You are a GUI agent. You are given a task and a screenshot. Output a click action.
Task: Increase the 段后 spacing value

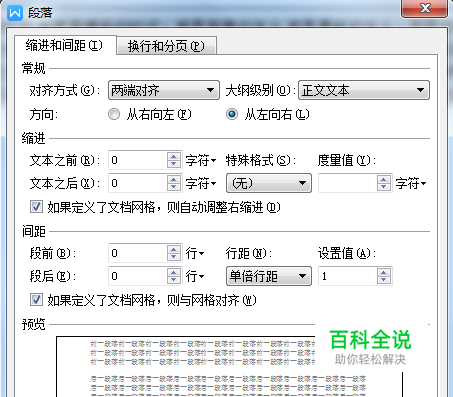174,272
